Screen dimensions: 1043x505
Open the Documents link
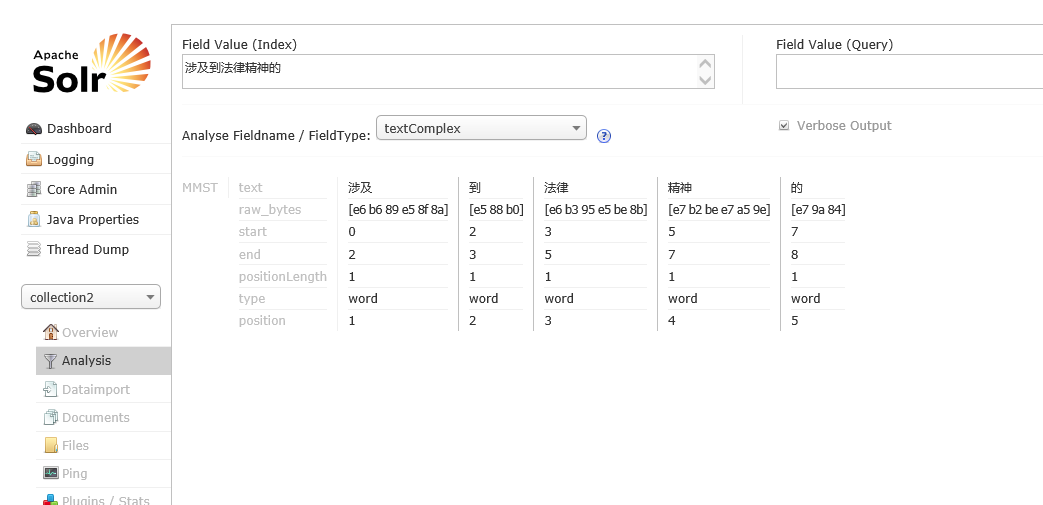click(96, 417)
